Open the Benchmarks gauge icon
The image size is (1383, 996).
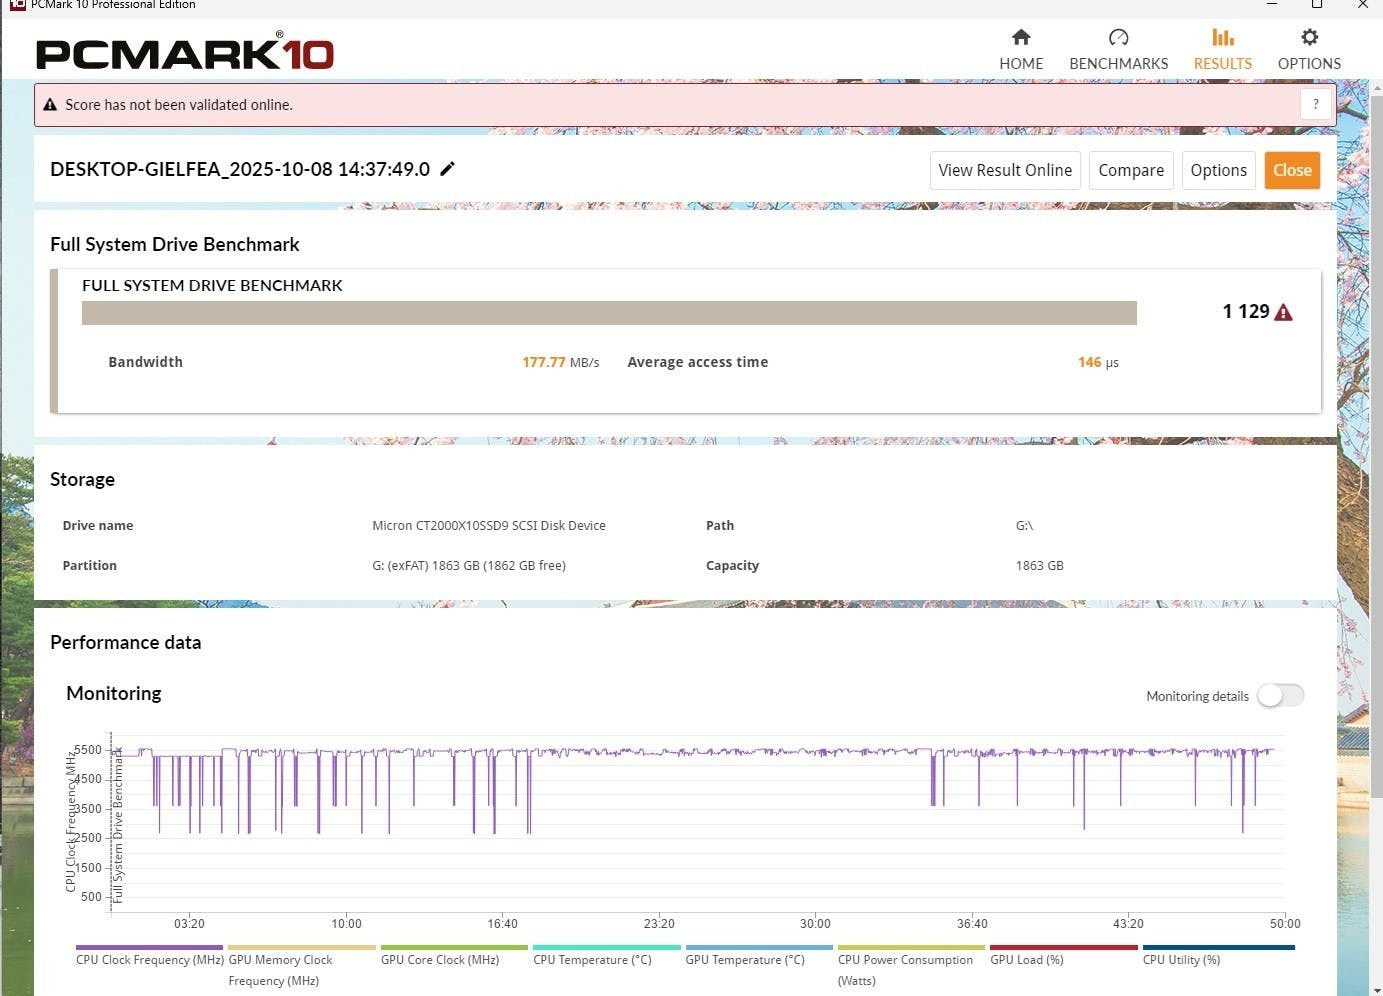[1118, 38]
